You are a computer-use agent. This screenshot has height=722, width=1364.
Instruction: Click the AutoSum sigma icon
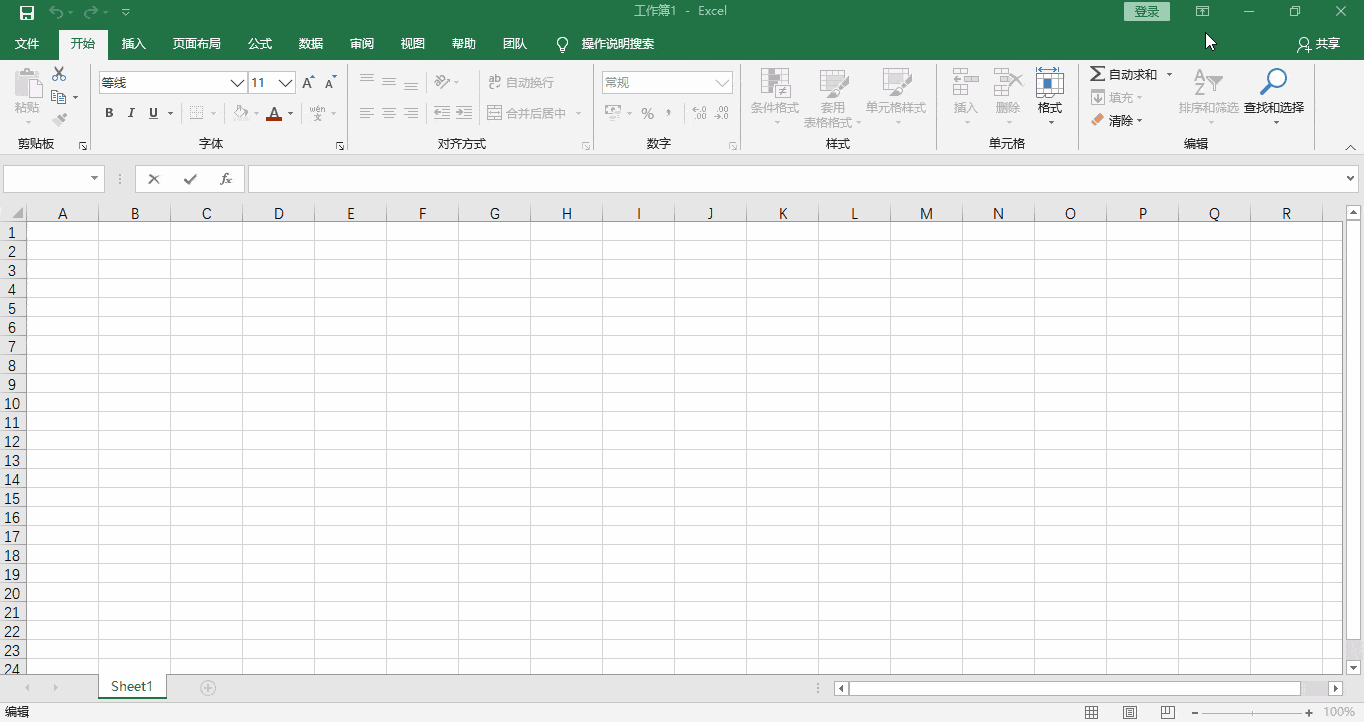1097,74
